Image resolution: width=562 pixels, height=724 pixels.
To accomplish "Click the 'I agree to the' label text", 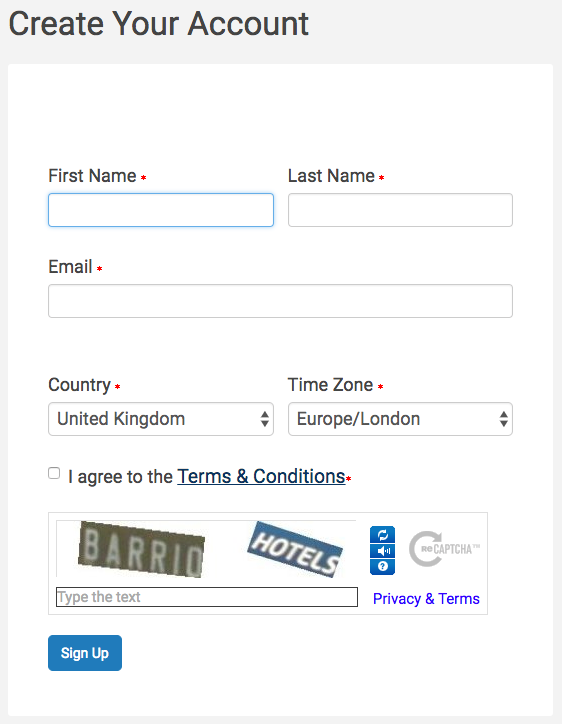I will click(121, 477).
